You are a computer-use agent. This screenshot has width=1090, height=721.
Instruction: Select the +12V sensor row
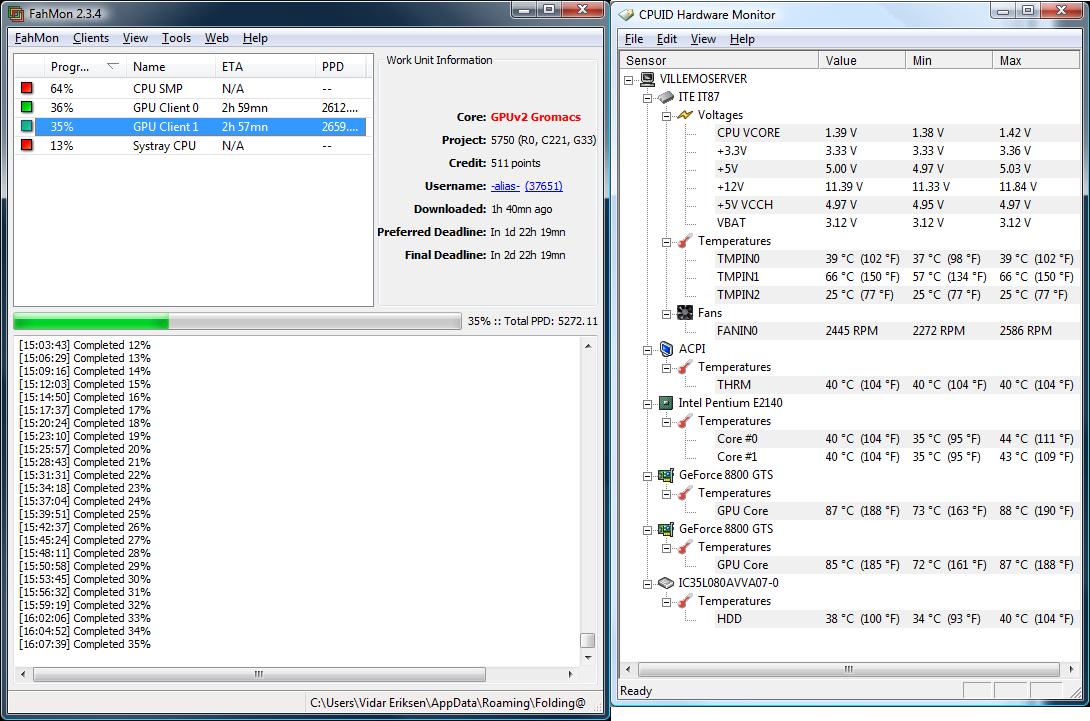897,186
